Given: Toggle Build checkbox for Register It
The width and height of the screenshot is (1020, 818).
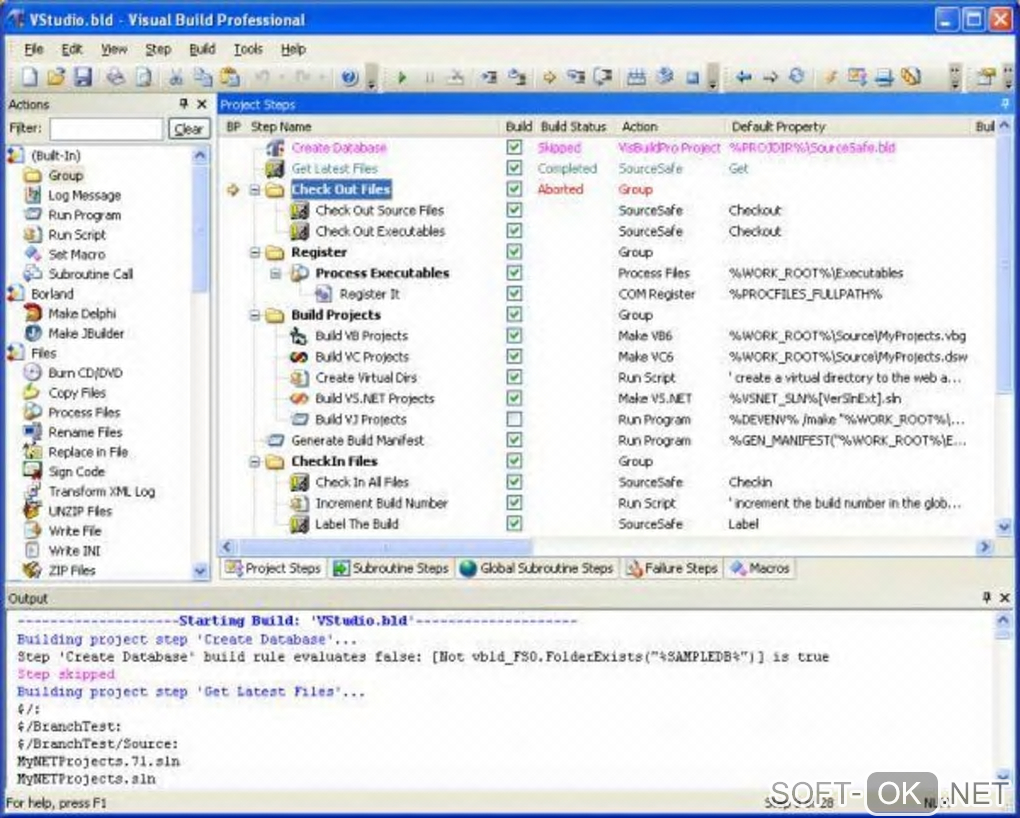Looking at the screenshot, I should click(x=514, y=293).
